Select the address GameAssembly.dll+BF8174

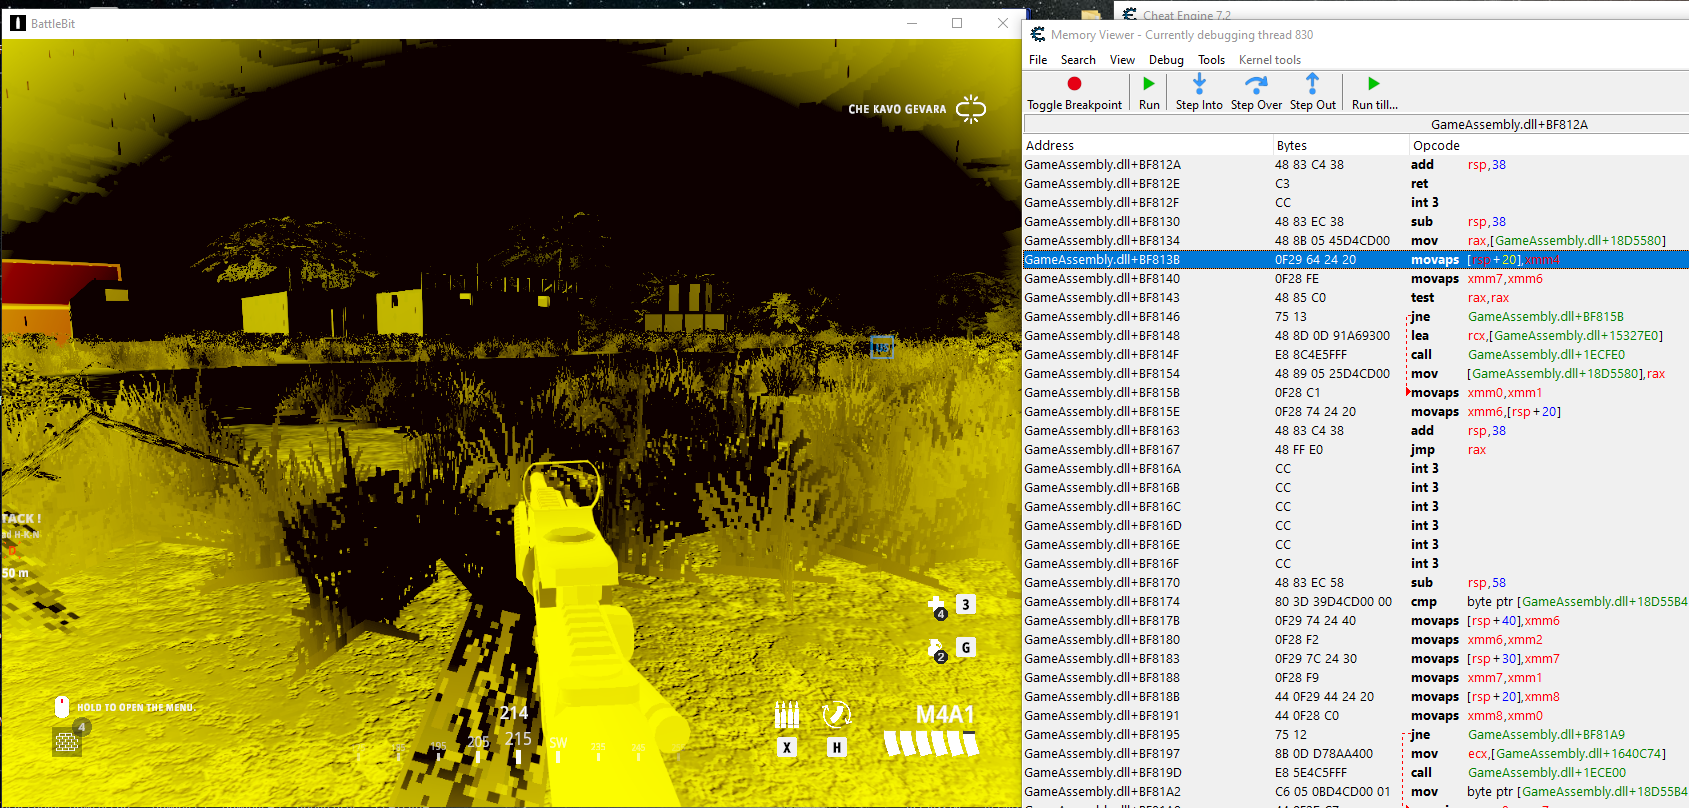pyautogui.click(x=1102, y=602)
